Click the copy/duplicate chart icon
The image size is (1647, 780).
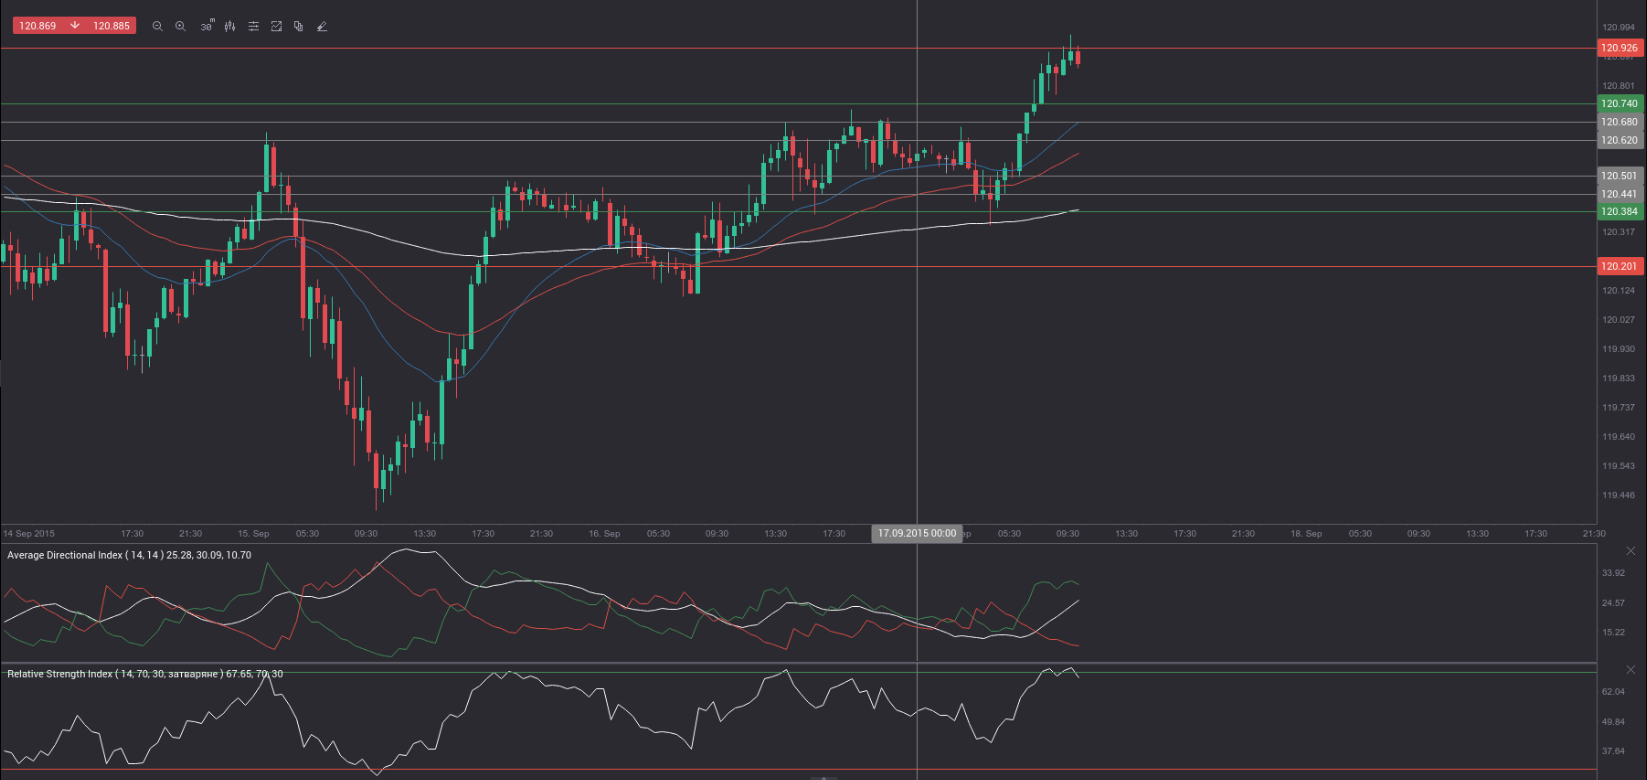tap(299, 26)
